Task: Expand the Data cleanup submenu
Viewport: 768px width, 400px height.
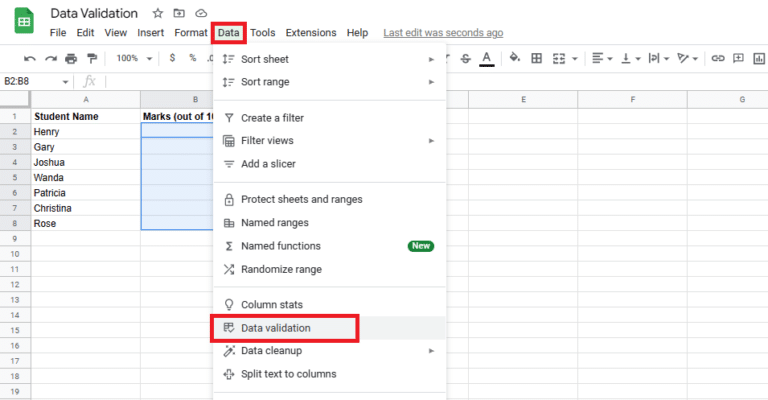Action: click(x=329, y=351)
